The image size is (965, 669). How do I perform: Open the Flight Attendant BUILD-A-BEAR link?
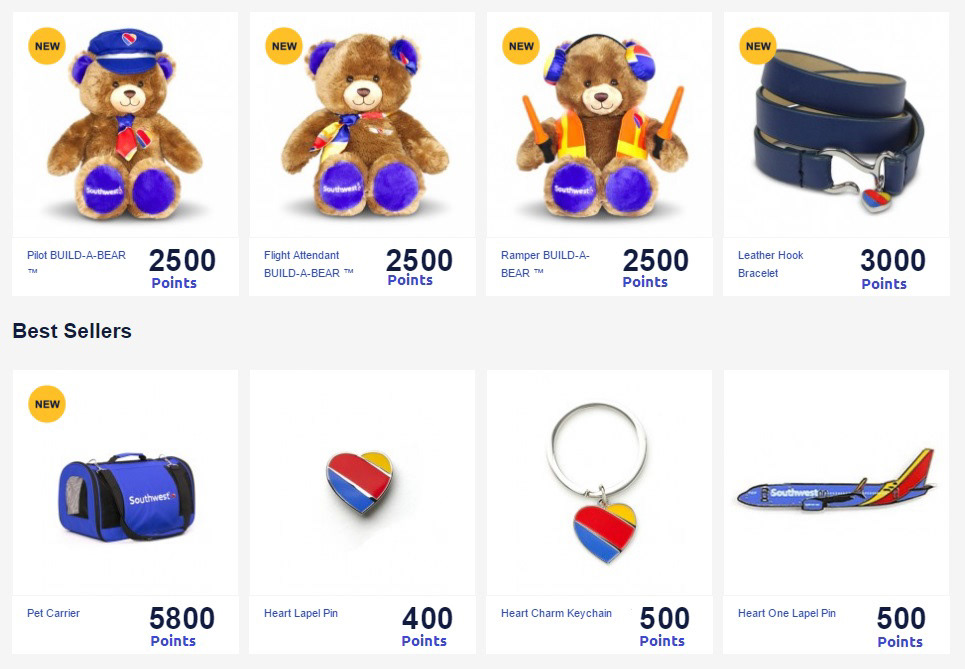point(309,264)
